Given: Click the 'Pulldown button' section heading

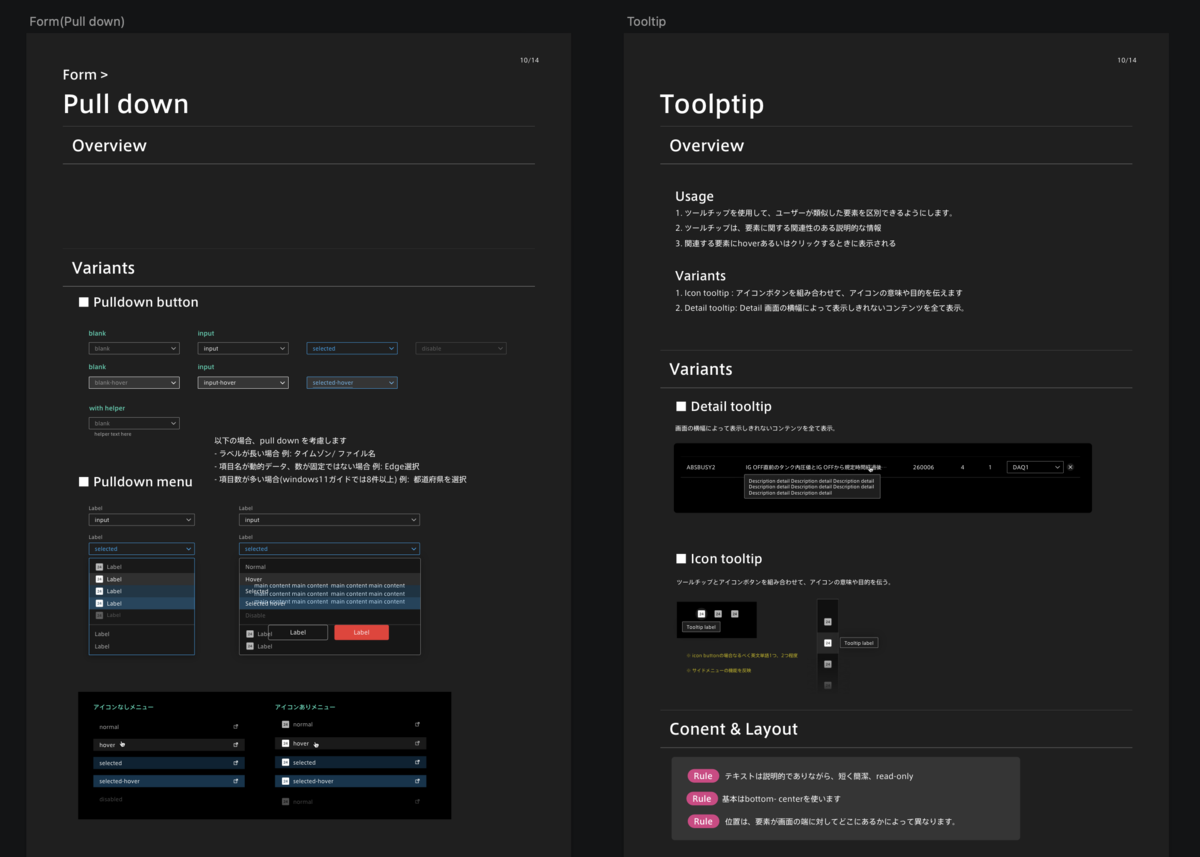Looking at the screenshot, I should coord(145,302).
